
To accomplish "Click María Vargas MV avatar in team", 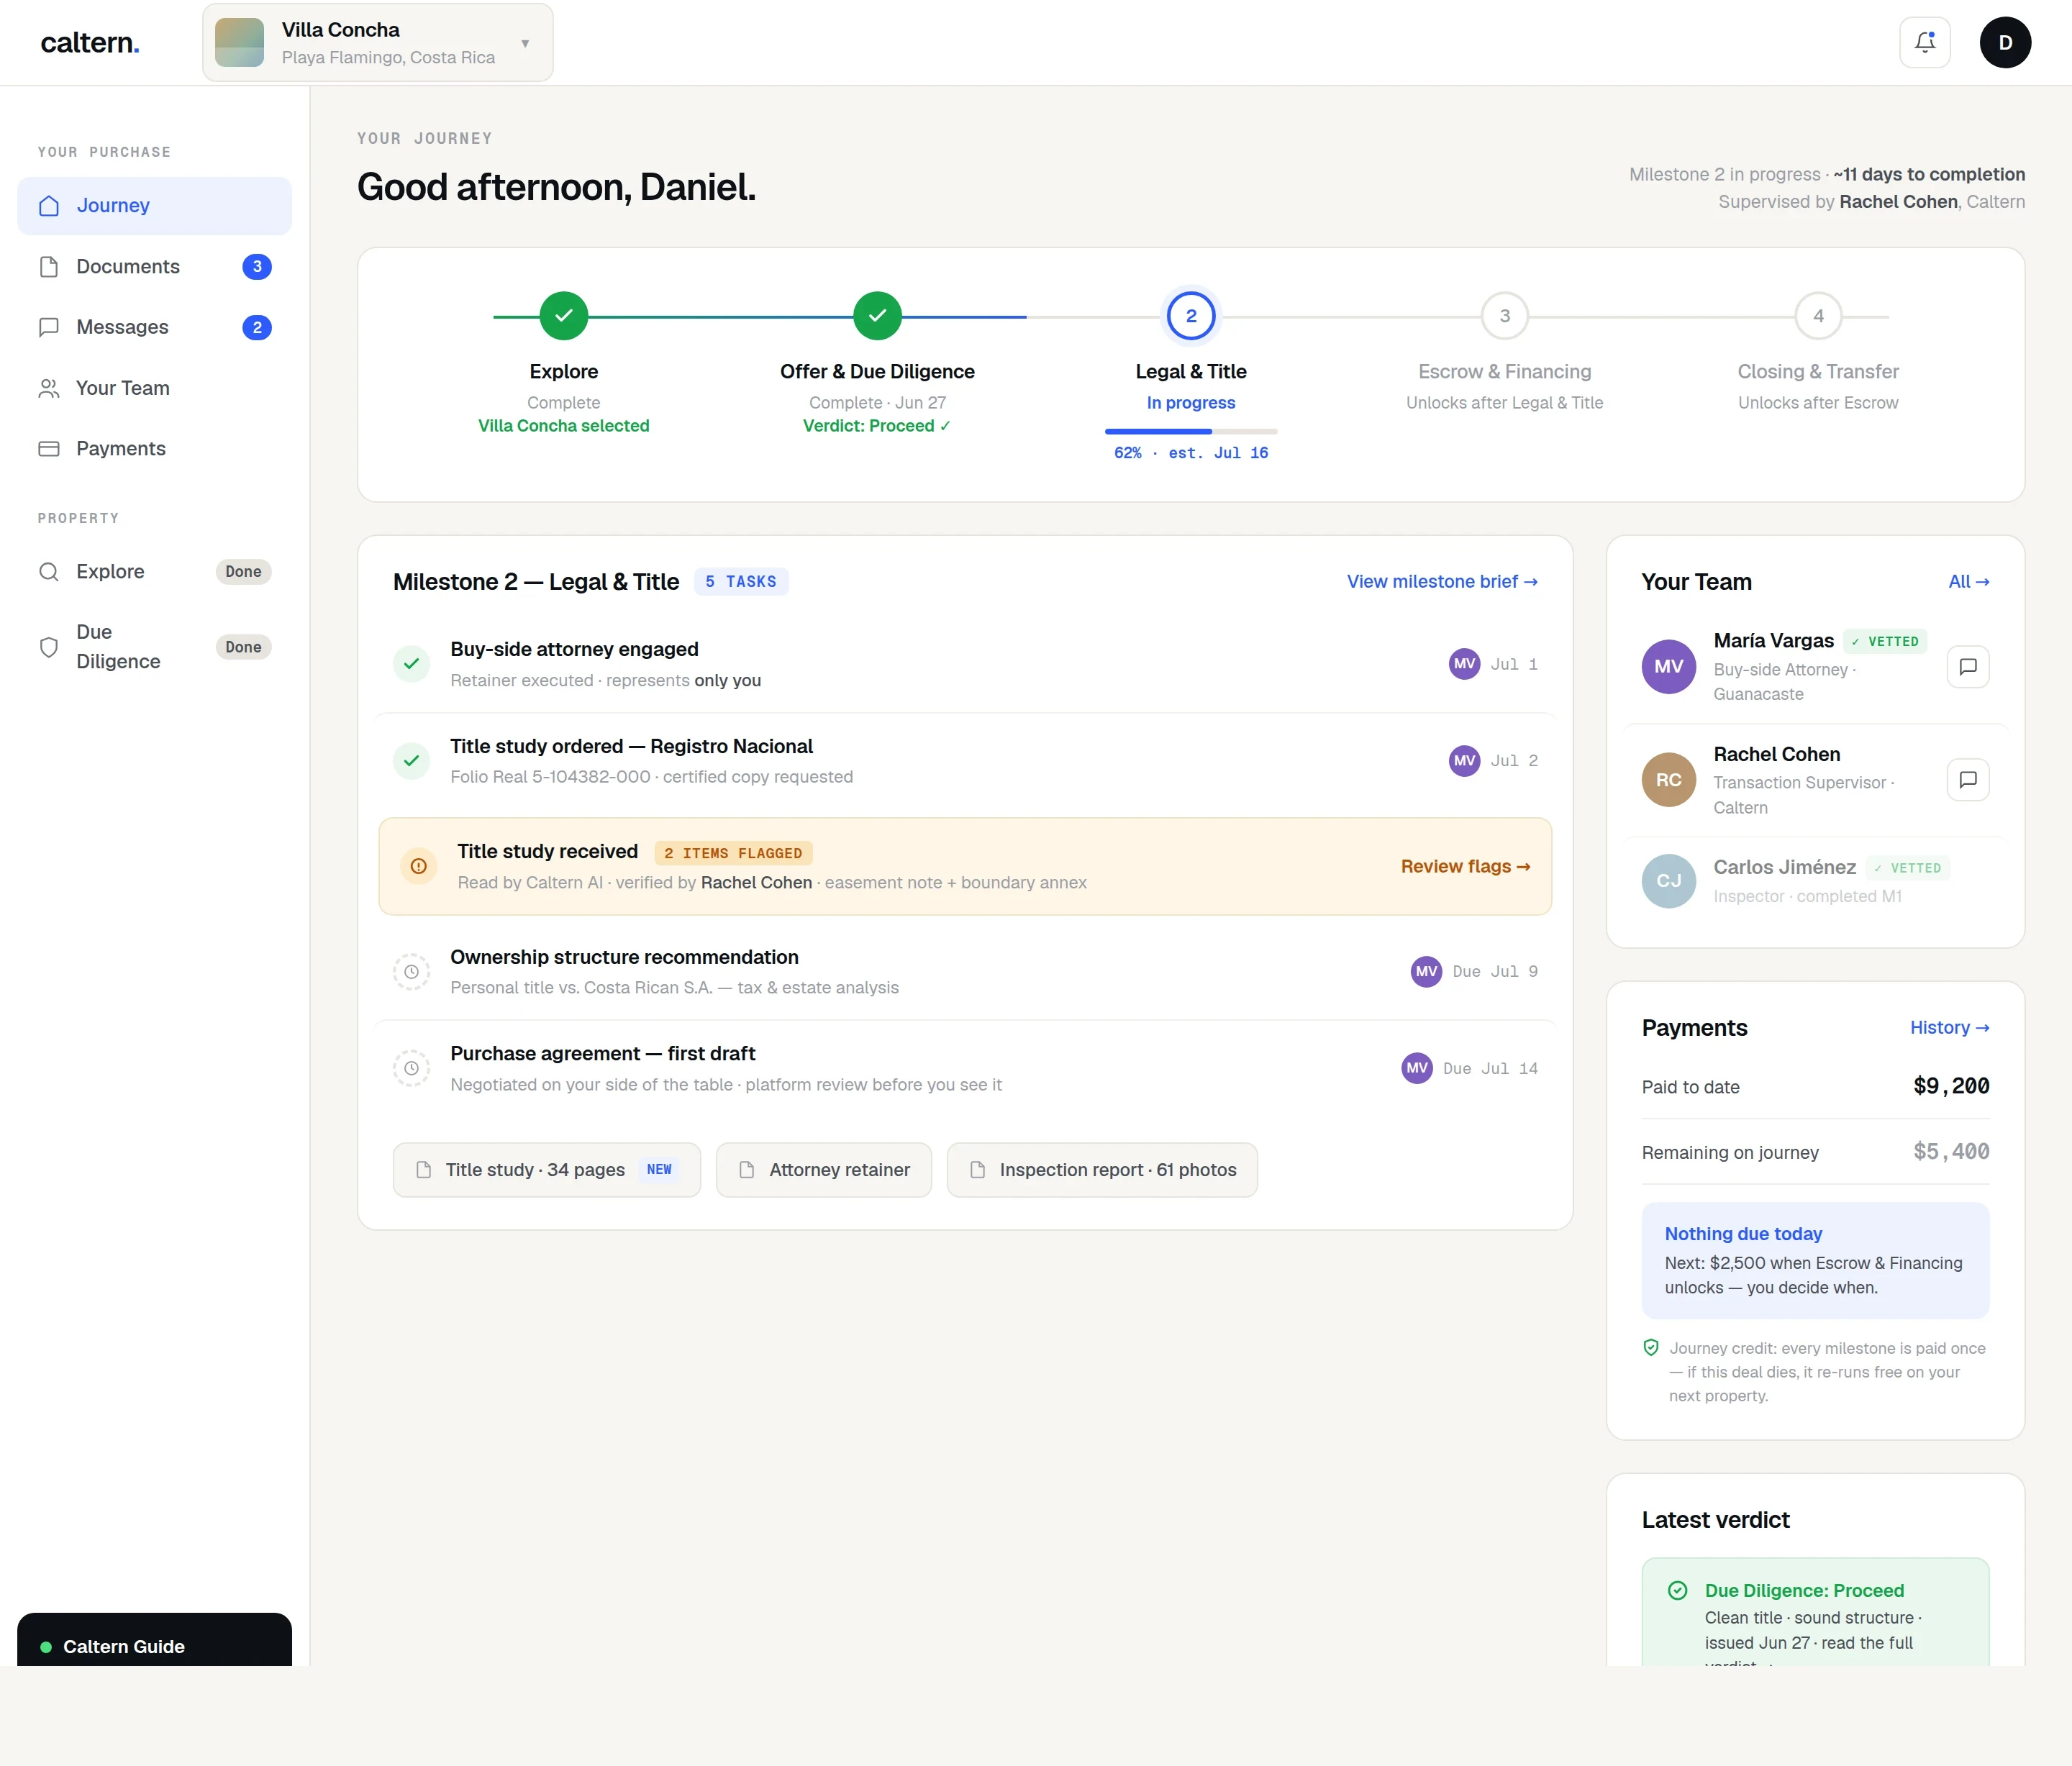I will click(1668, 667).
